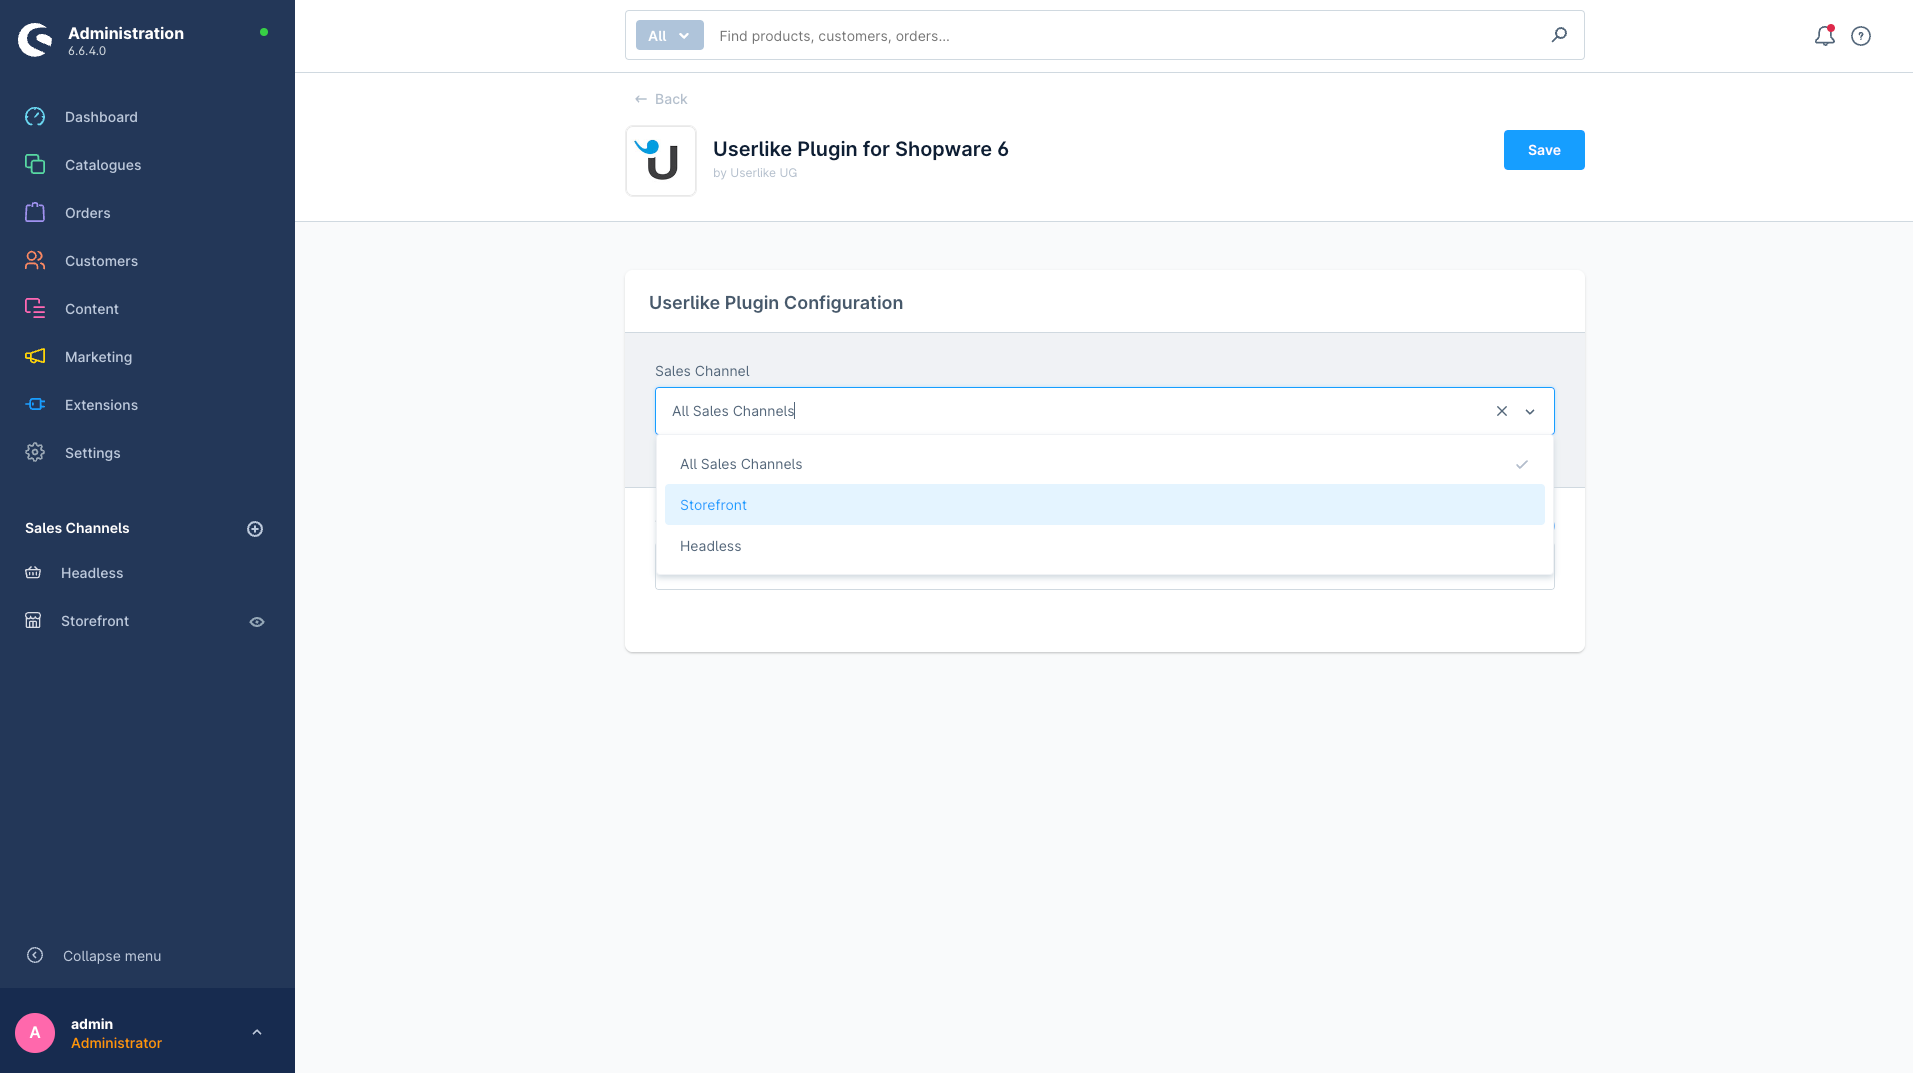
Task: Click the Storefront shop icon
Action: [33, 621]
